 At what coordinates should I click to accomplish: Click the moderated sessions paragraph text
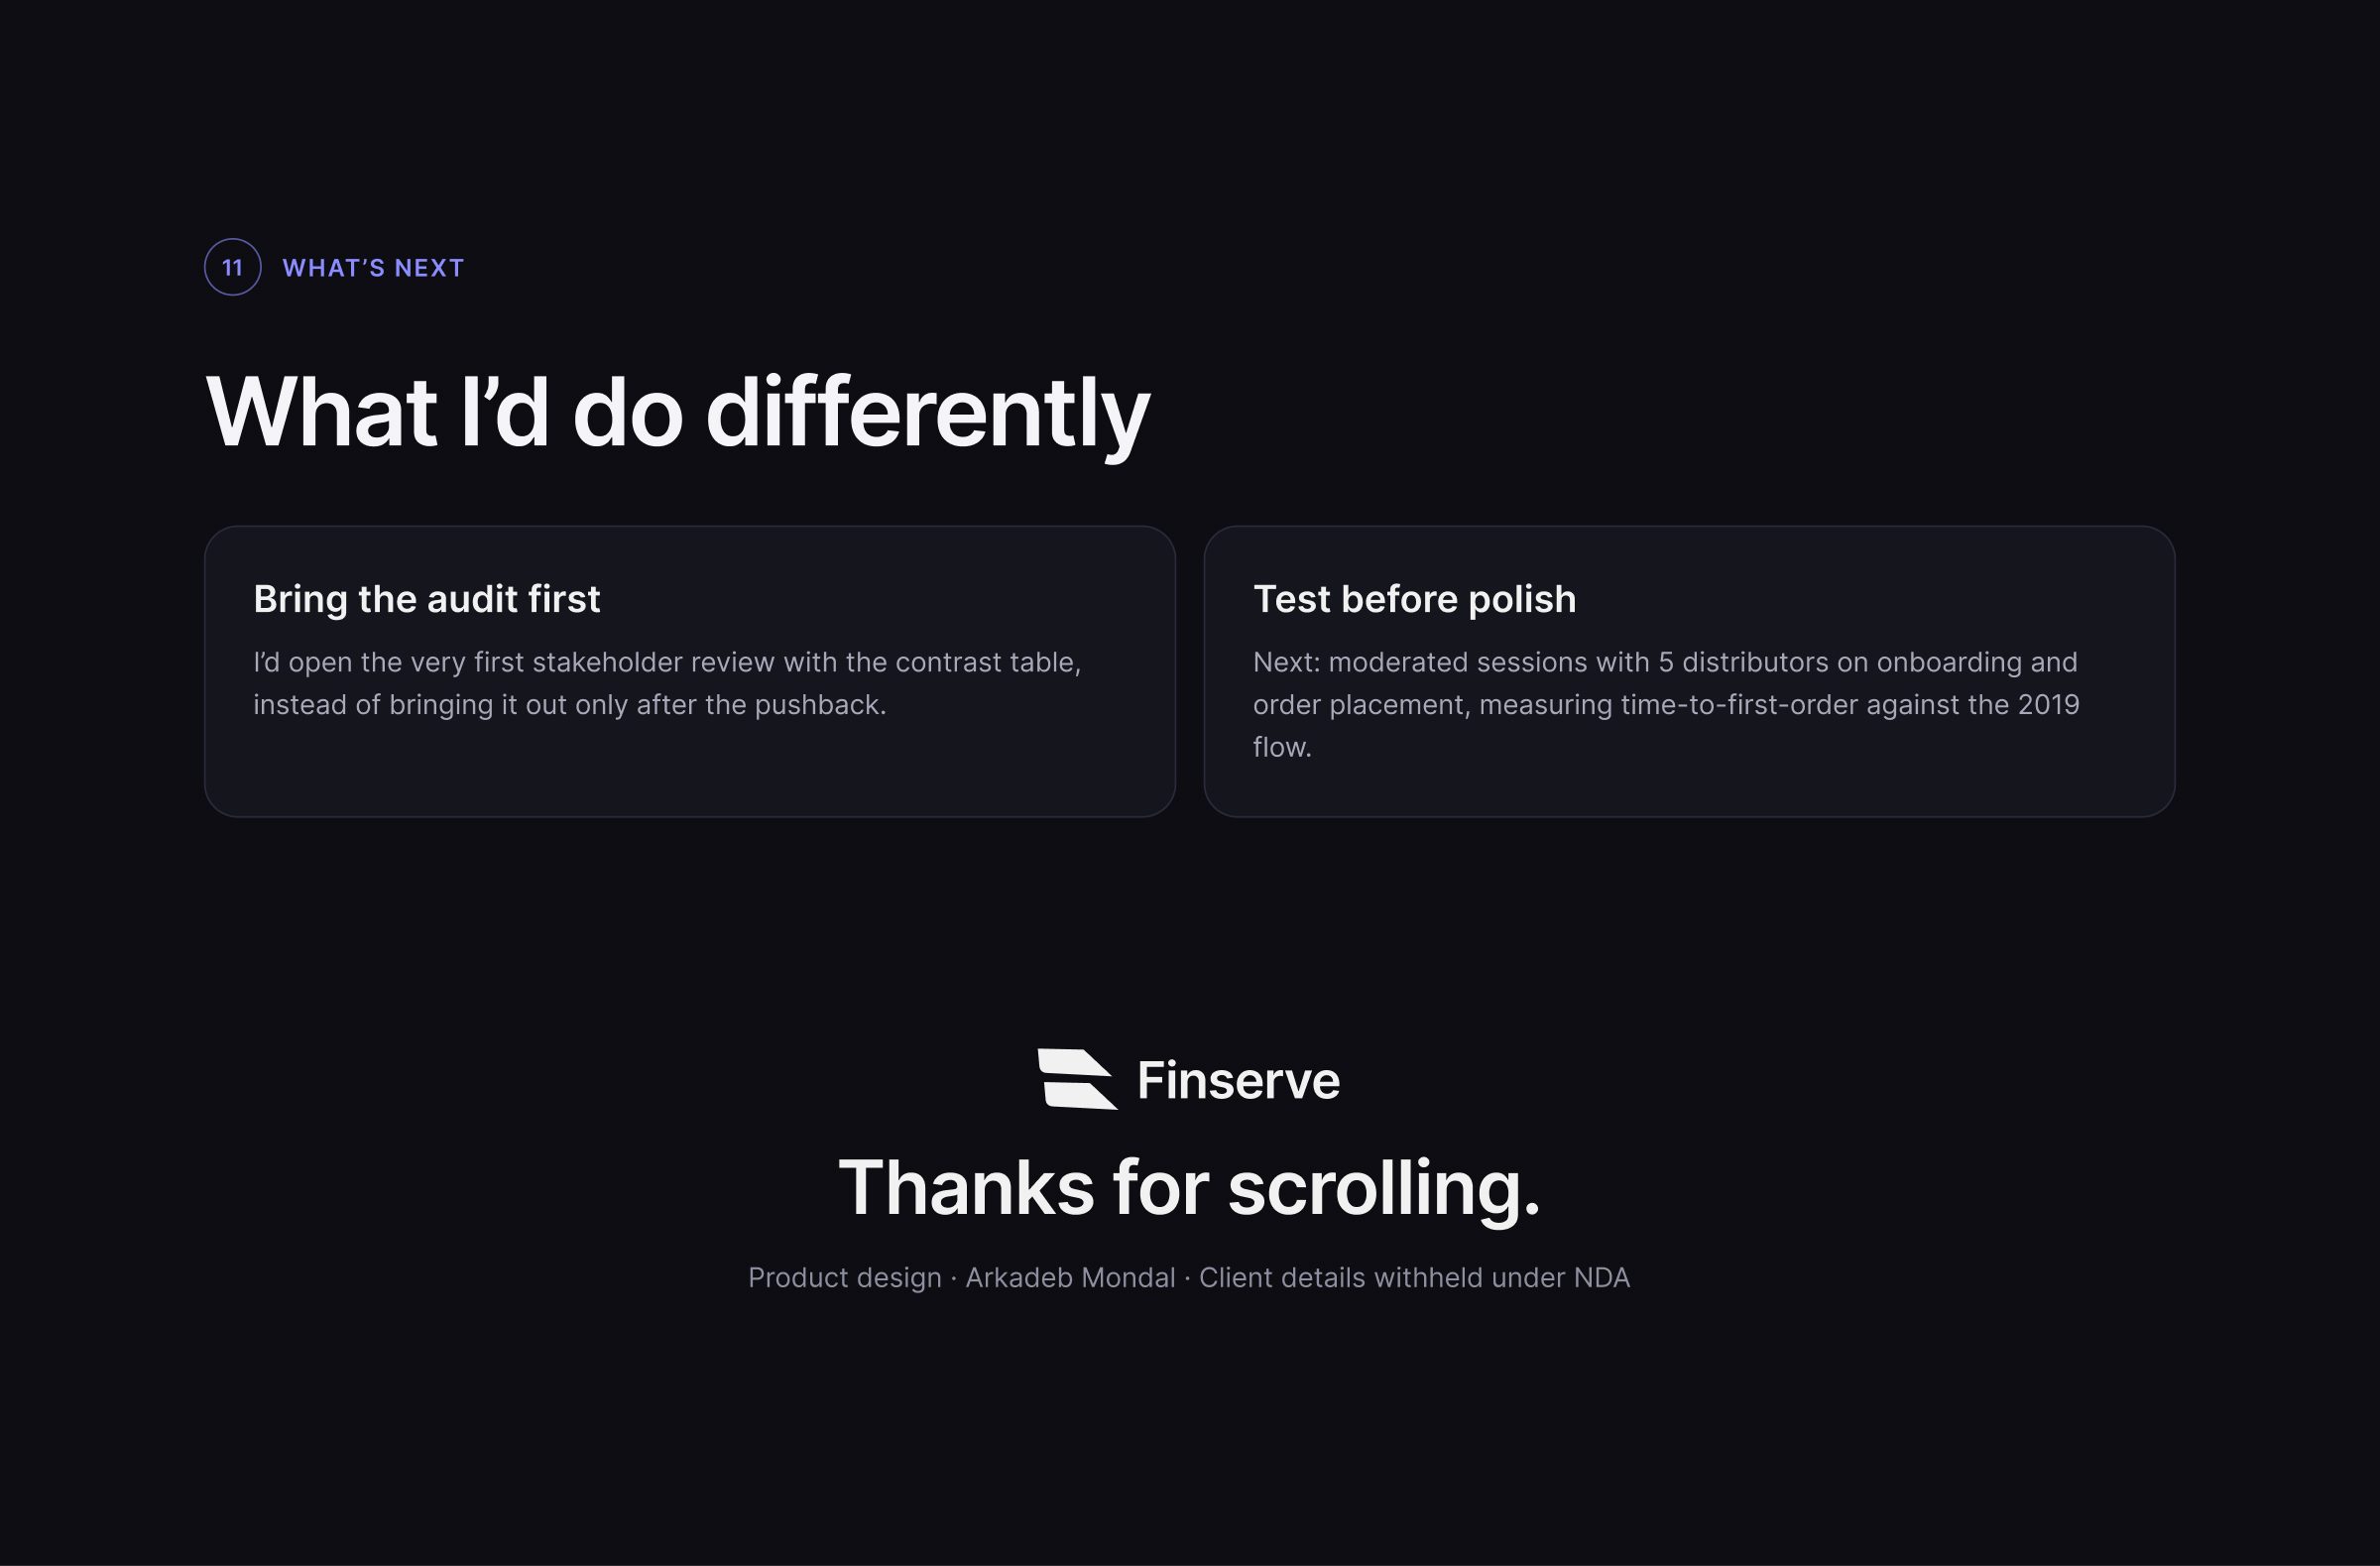(x=1666, y=704)
